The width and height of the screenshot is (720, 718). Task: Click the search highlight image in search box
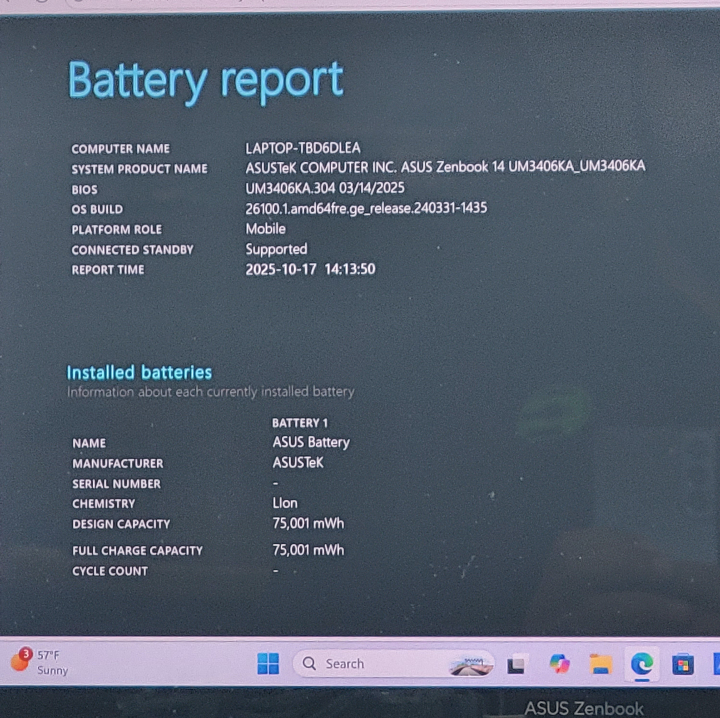pyautogui.click(x=470, y=664)
